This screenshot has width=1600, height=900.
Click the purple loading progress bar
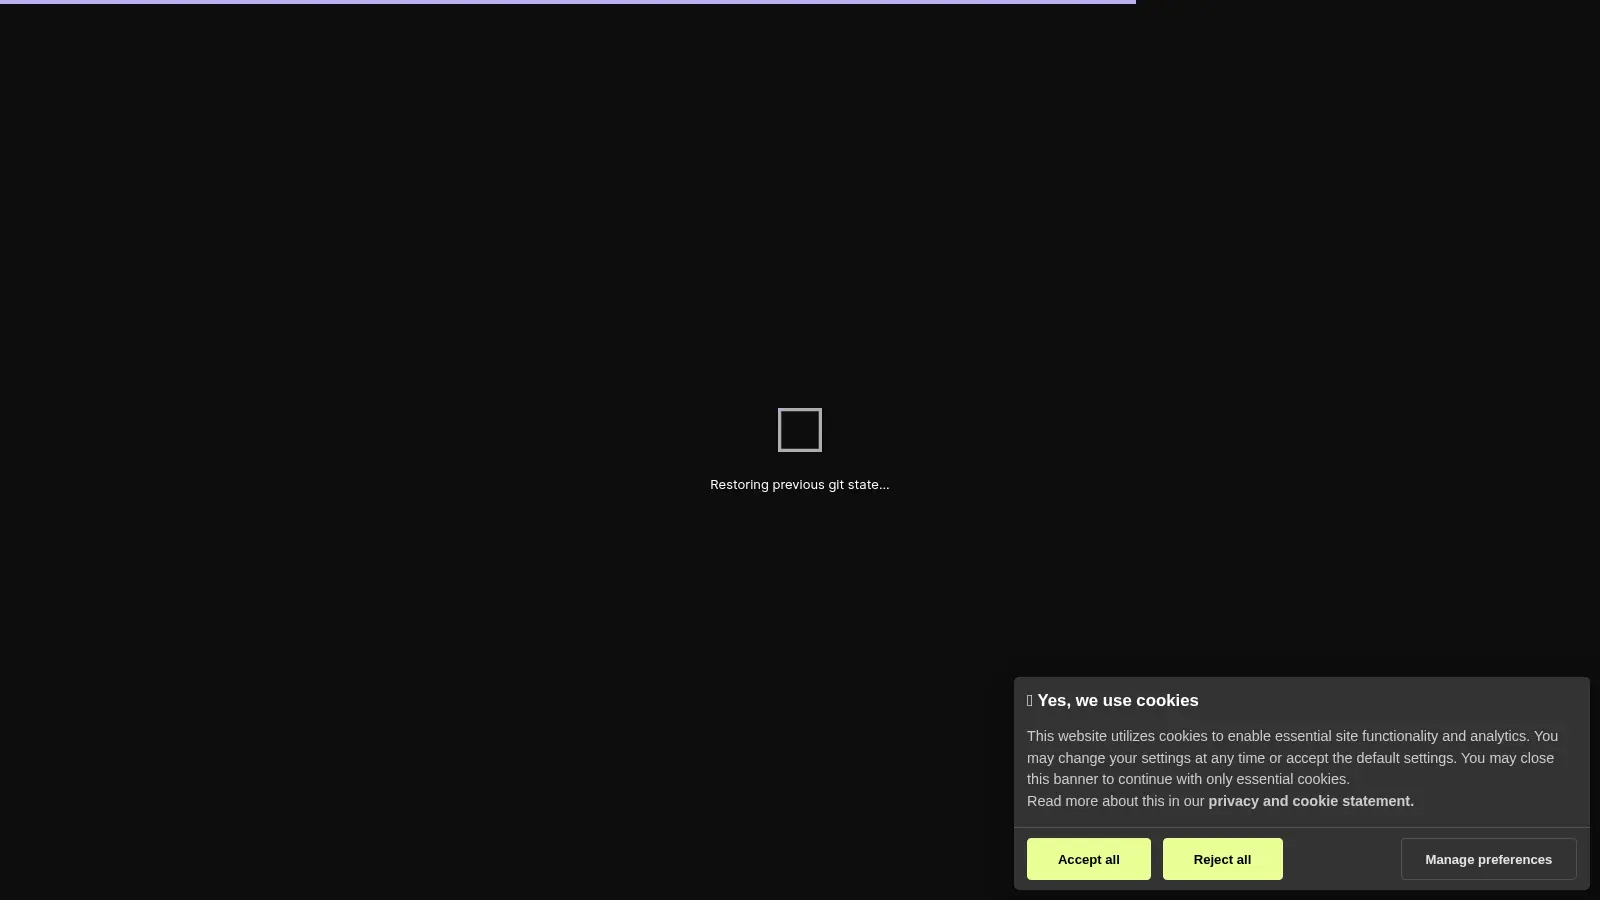click(x=568, y=2)
